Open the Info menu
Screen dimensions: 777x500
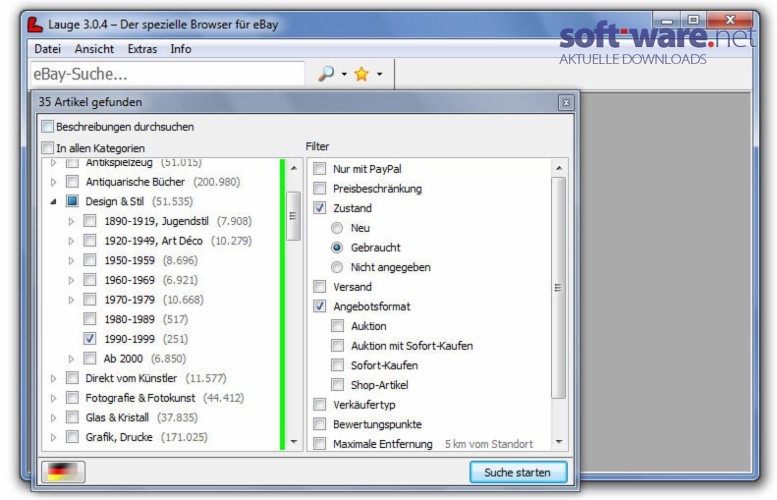[x=181, y=49]
